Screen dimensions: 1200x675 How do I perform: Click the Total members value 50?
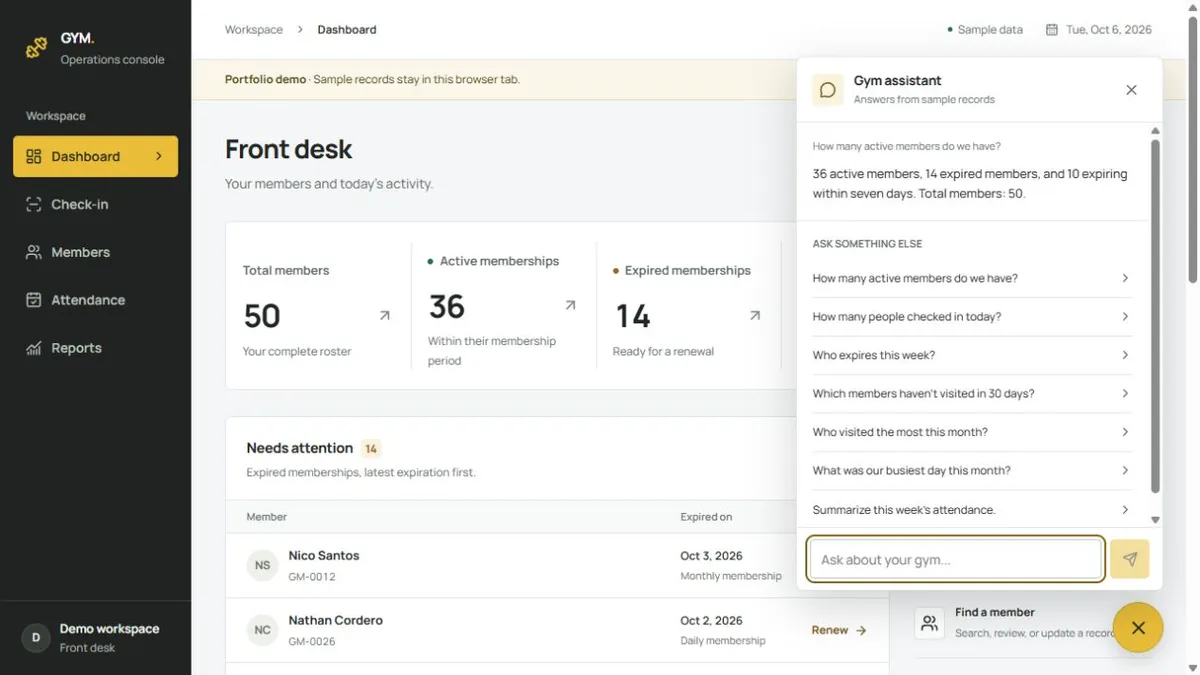(x=262, y=316)
